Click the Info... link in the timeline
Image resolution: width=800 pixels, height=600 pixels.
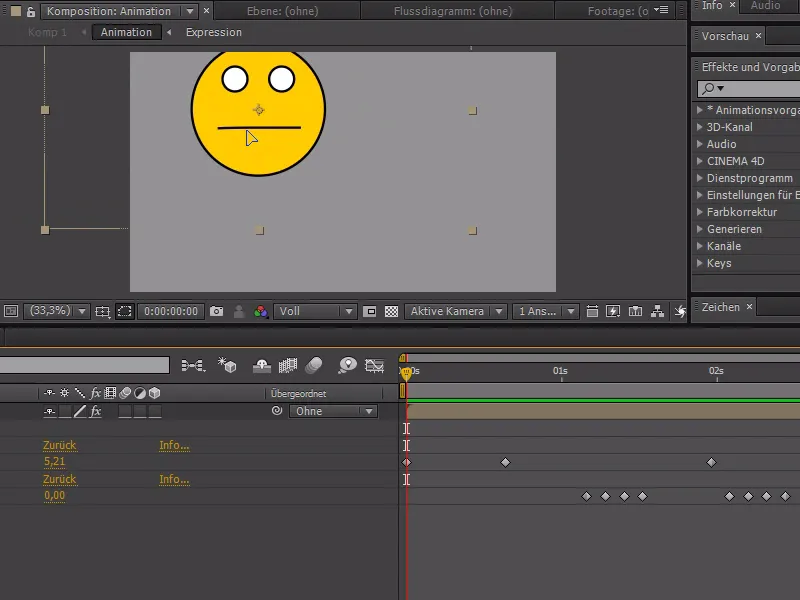173,445
